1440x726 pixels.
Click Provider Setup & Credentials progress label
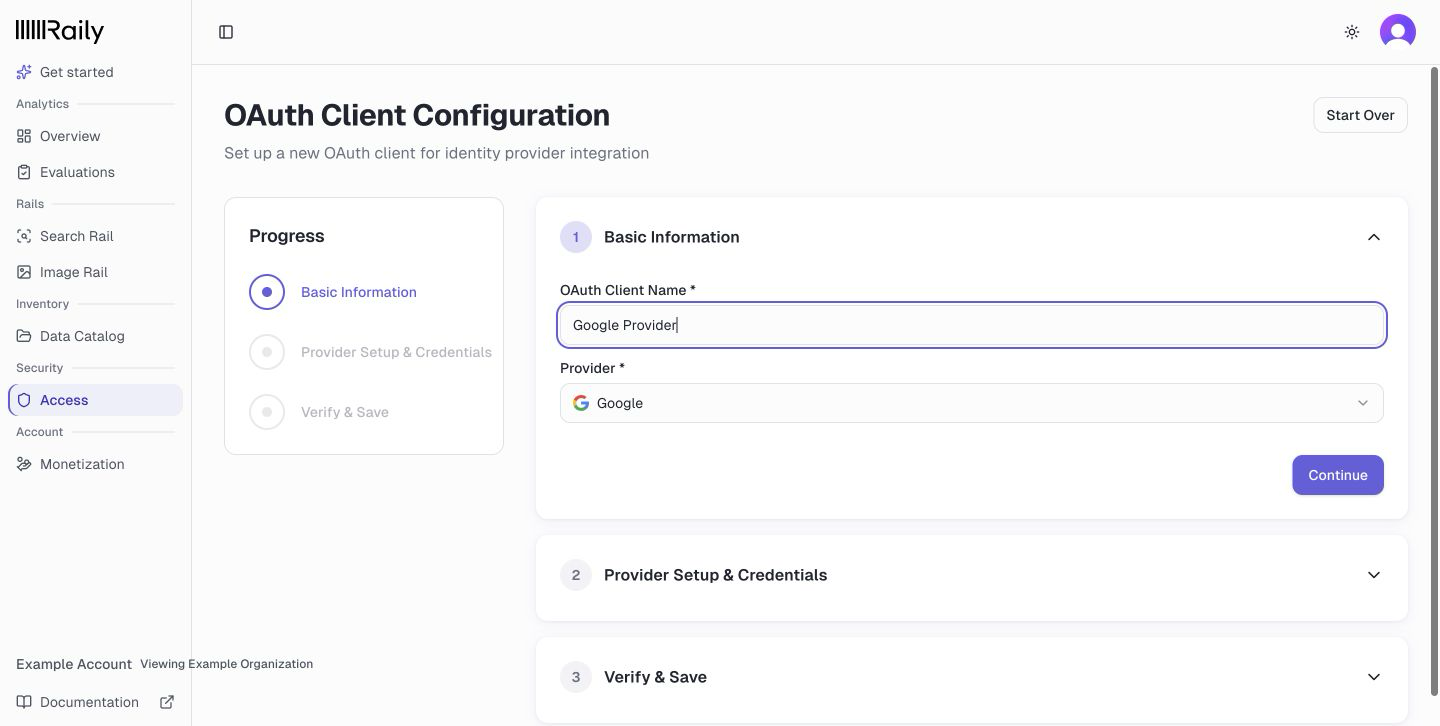(396, 352)
